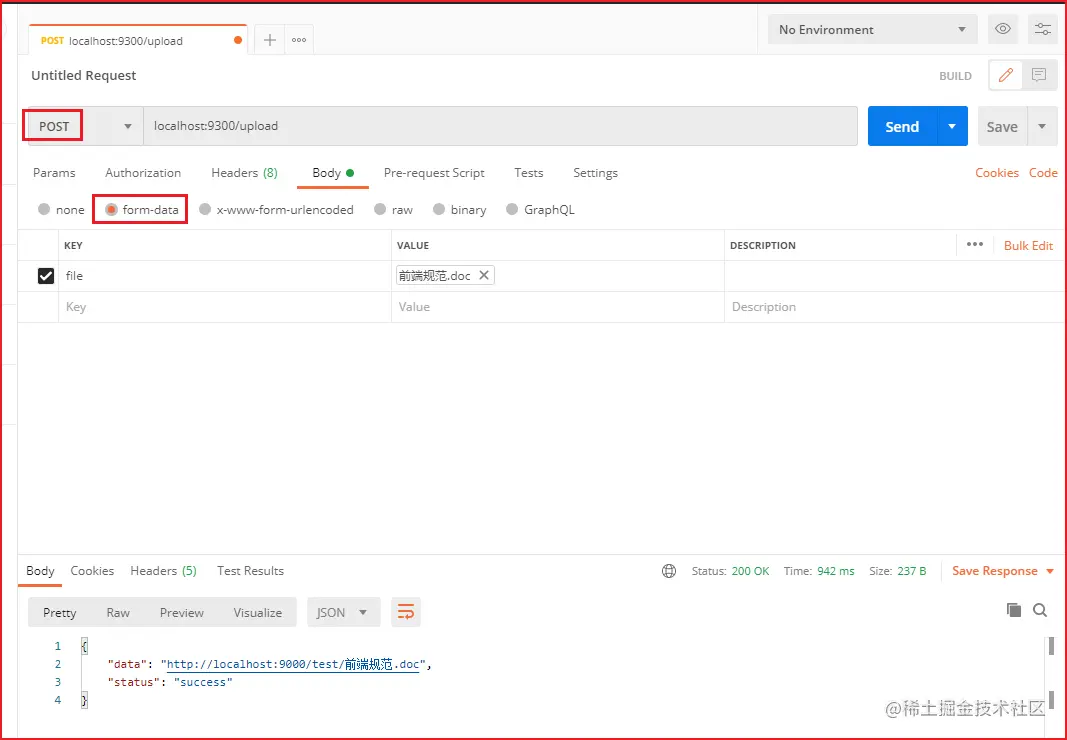Open column options three-dot icon near Bulk Edit
This screenshot has height=740, width=1067.
pyautogui.click(x=974, y=244)
